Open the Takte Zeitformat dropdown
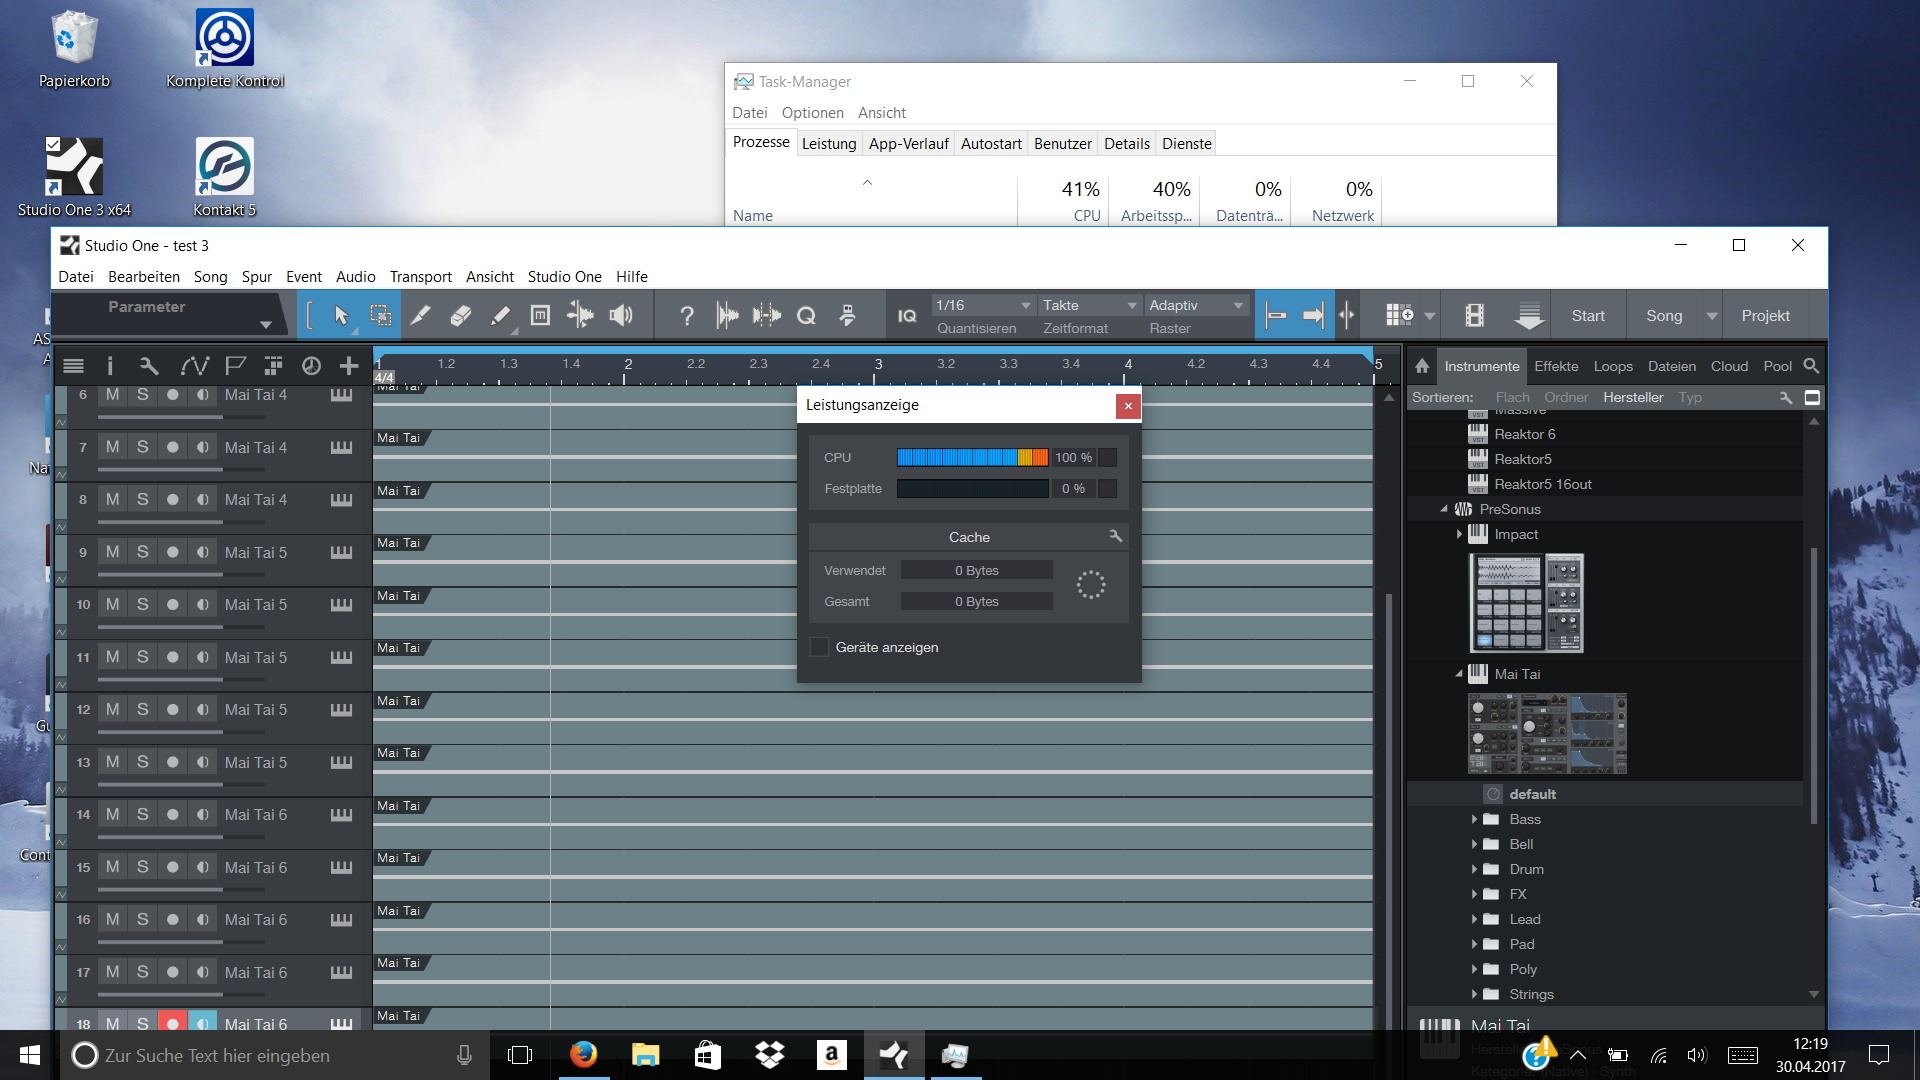 (x=1089, y=305)
